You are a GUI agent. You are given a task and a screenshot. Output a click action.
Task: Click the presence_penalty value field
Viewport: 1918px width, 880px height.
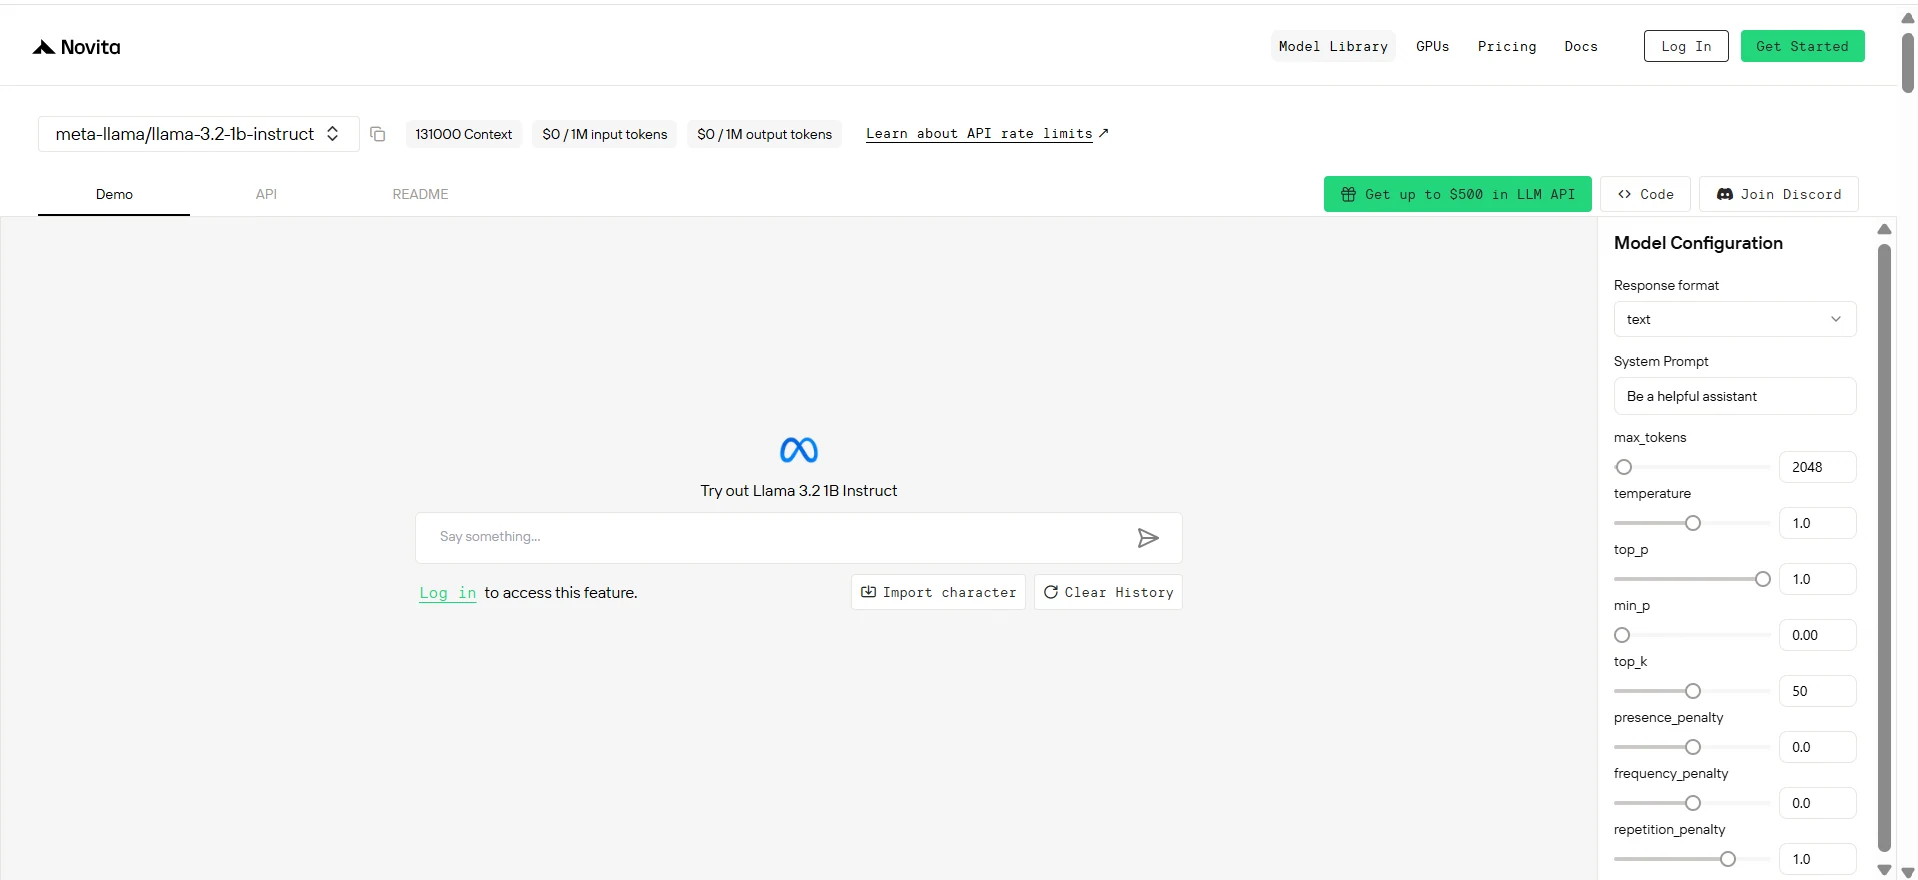click(1817, 747)
